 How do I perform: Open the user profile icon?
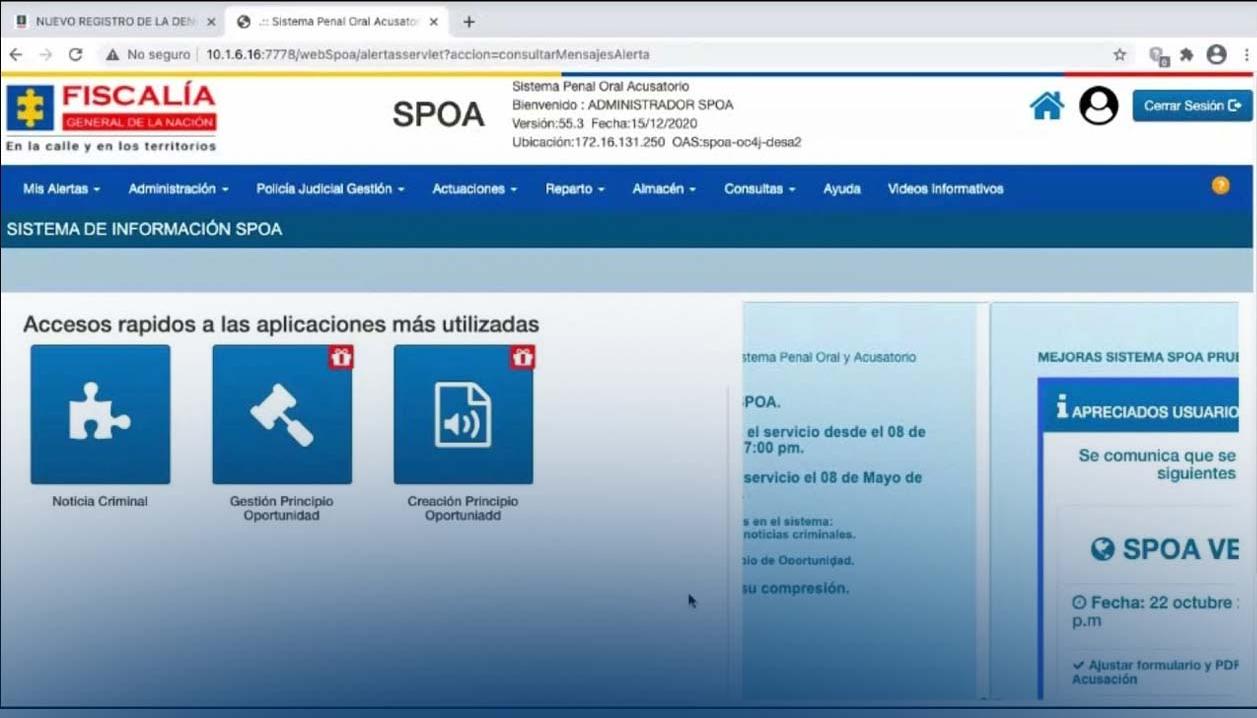pos(1098,105)
